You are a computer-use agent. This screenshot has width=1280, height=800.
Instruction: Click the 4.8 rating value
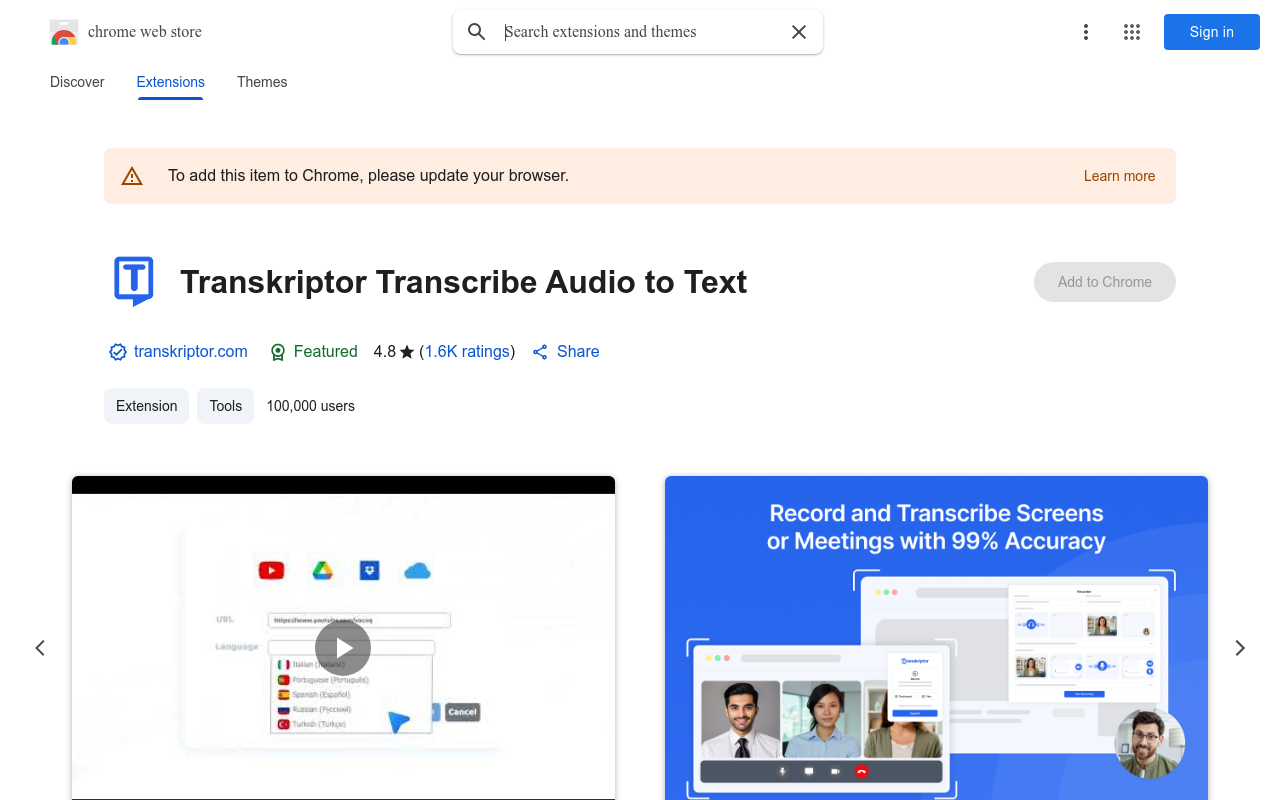(x=385, y=352)
